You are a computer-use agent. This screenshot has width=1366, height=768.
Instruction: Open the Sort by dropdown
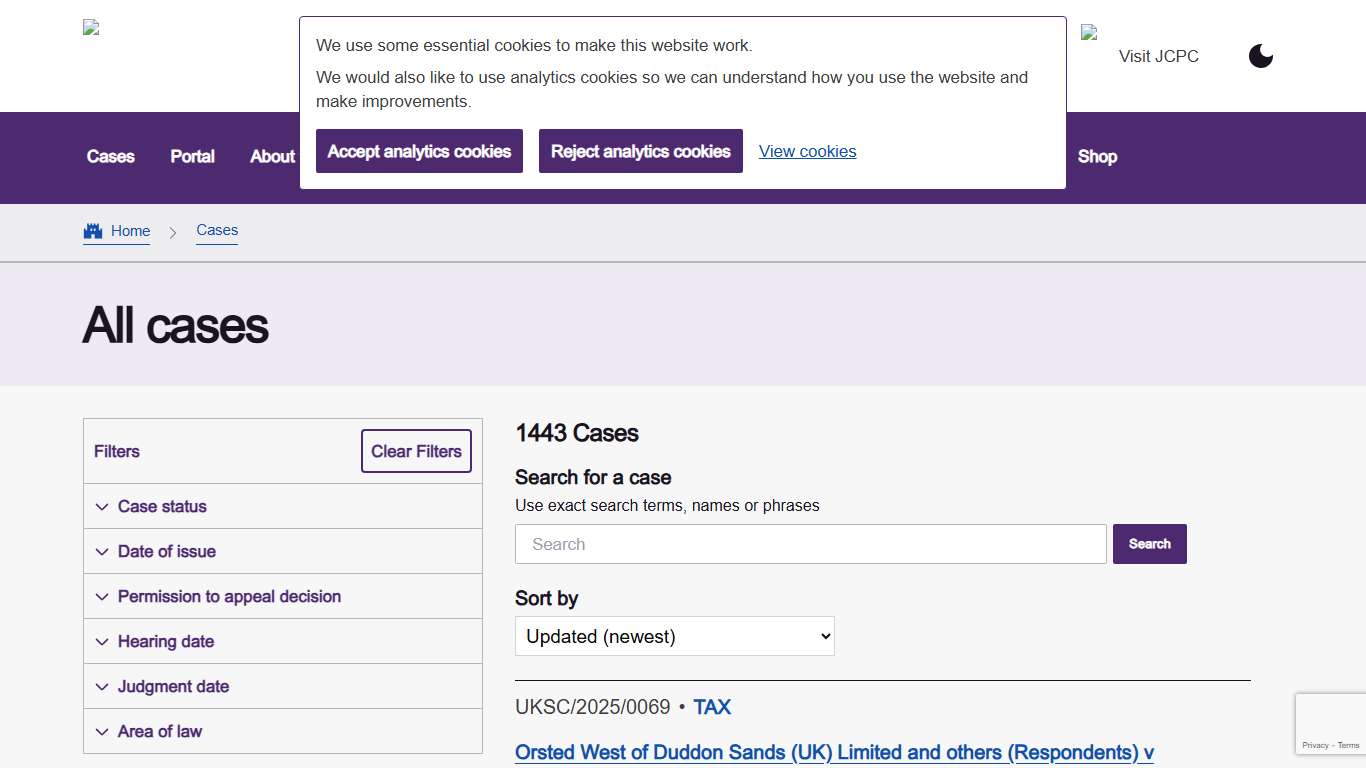[674, 636]
